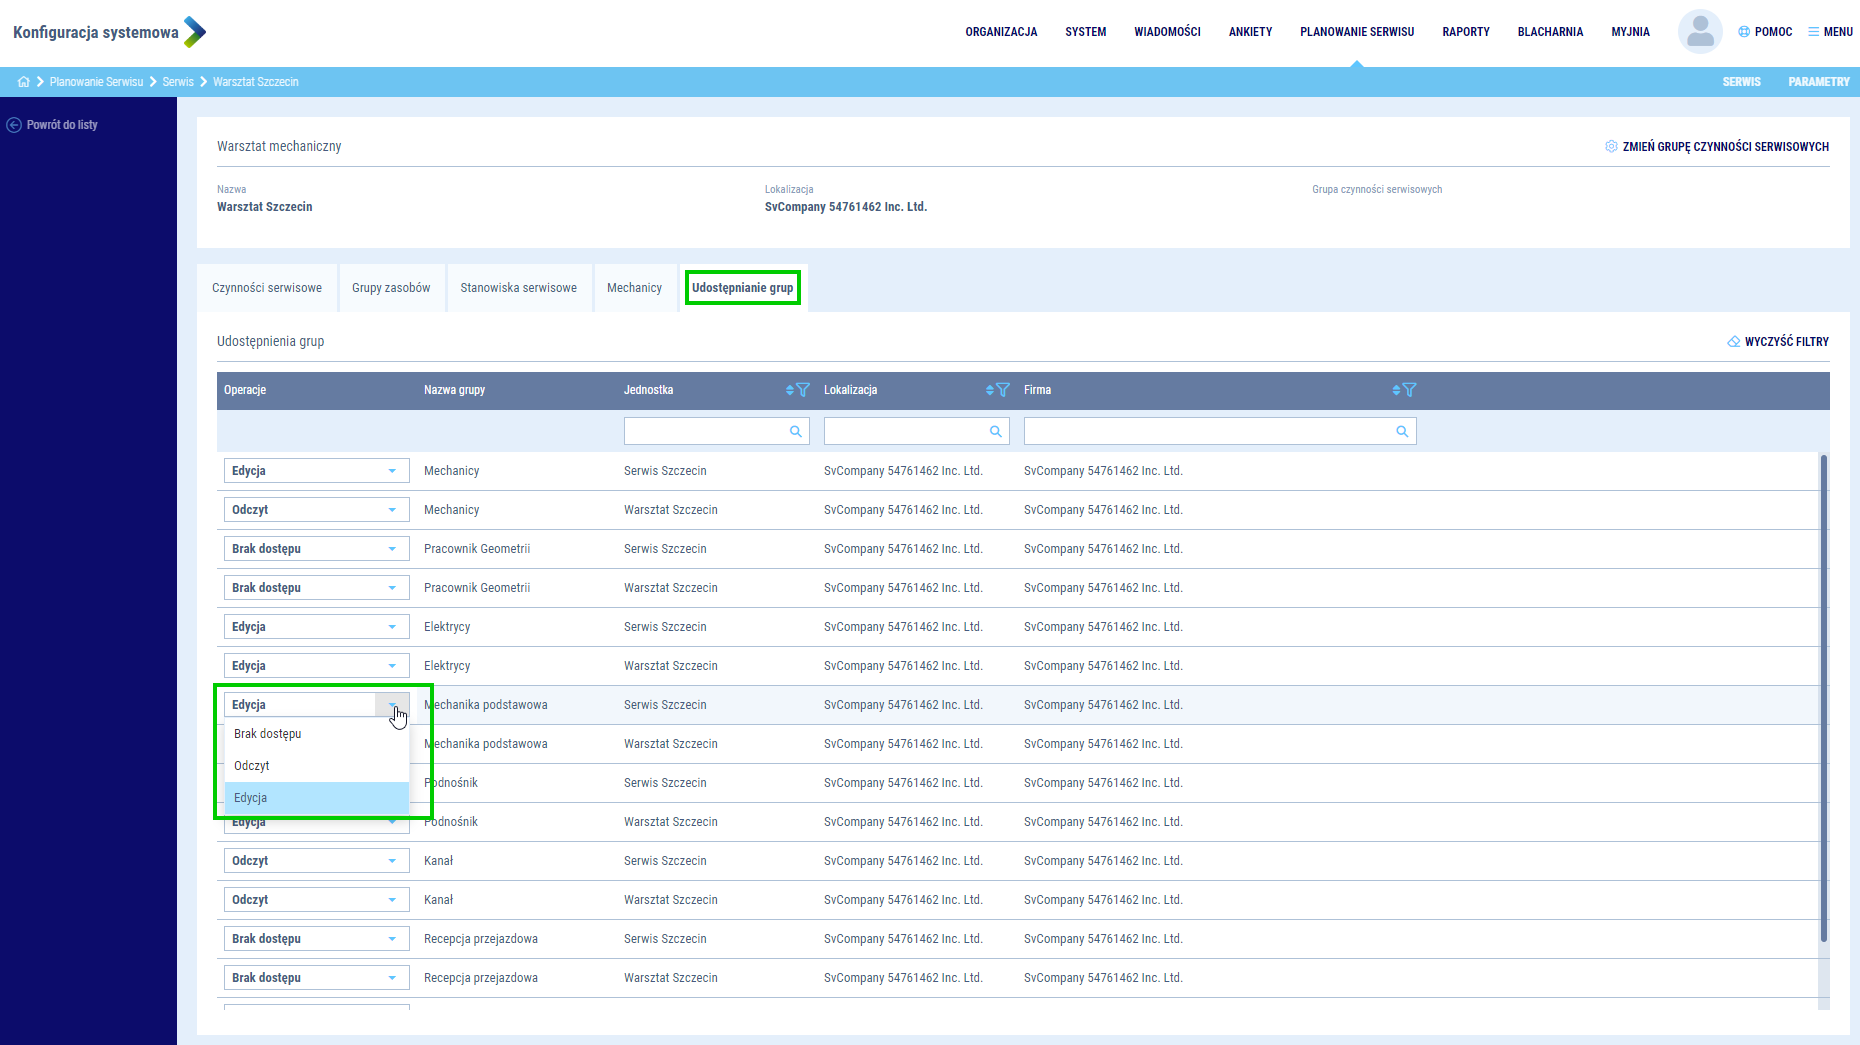Open permission dropdown for Kanał Serwis Szczecin

coord(392,861)
